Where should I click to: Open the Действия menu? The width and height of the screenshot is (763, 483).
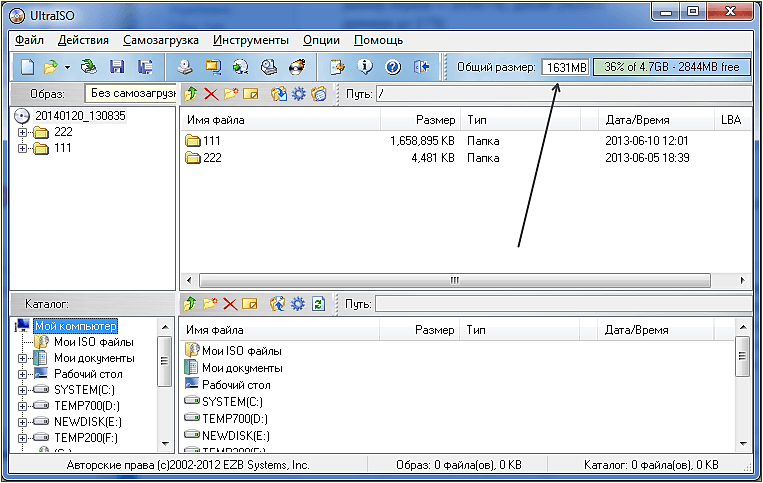point(83,40)
